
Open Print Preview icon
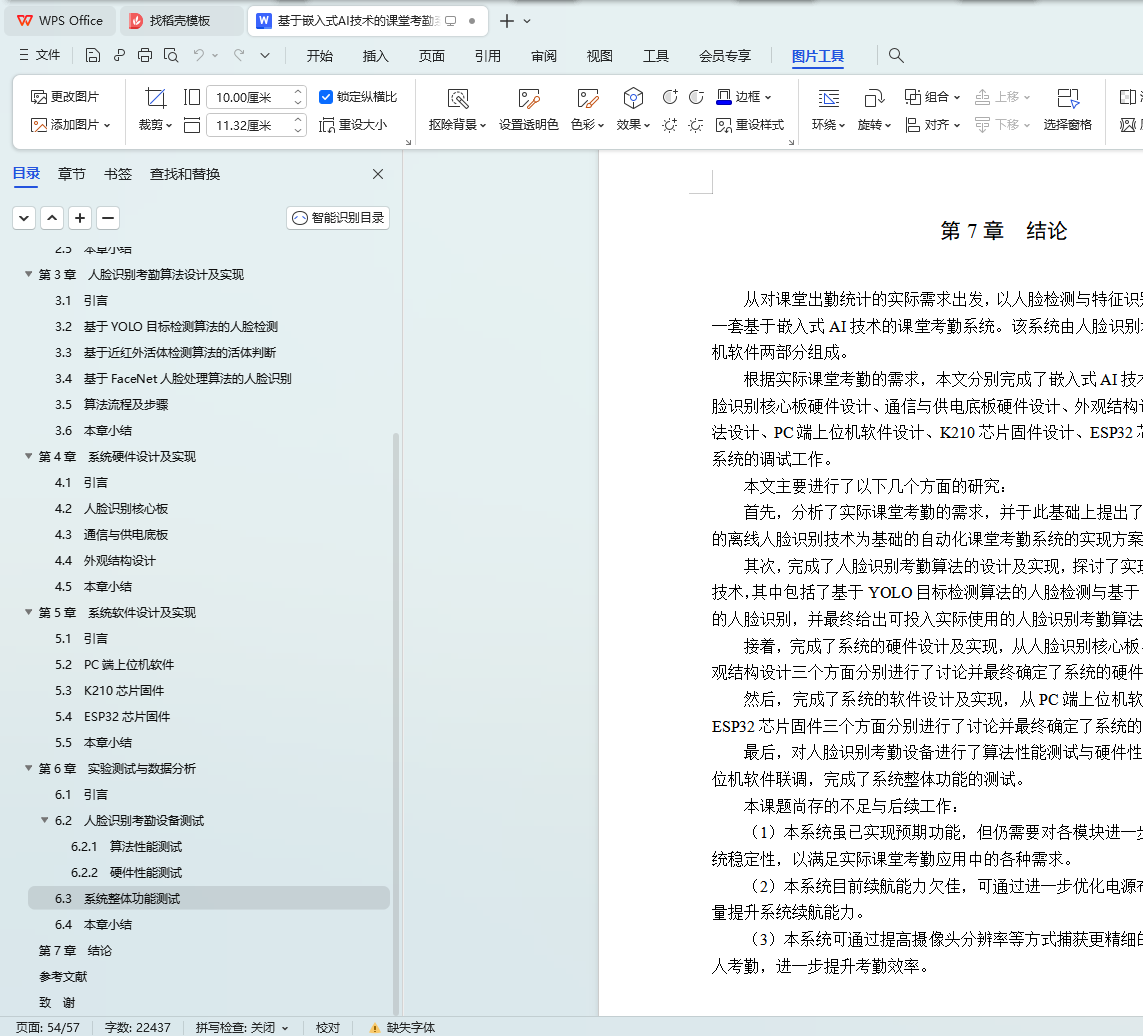[171, 55]
